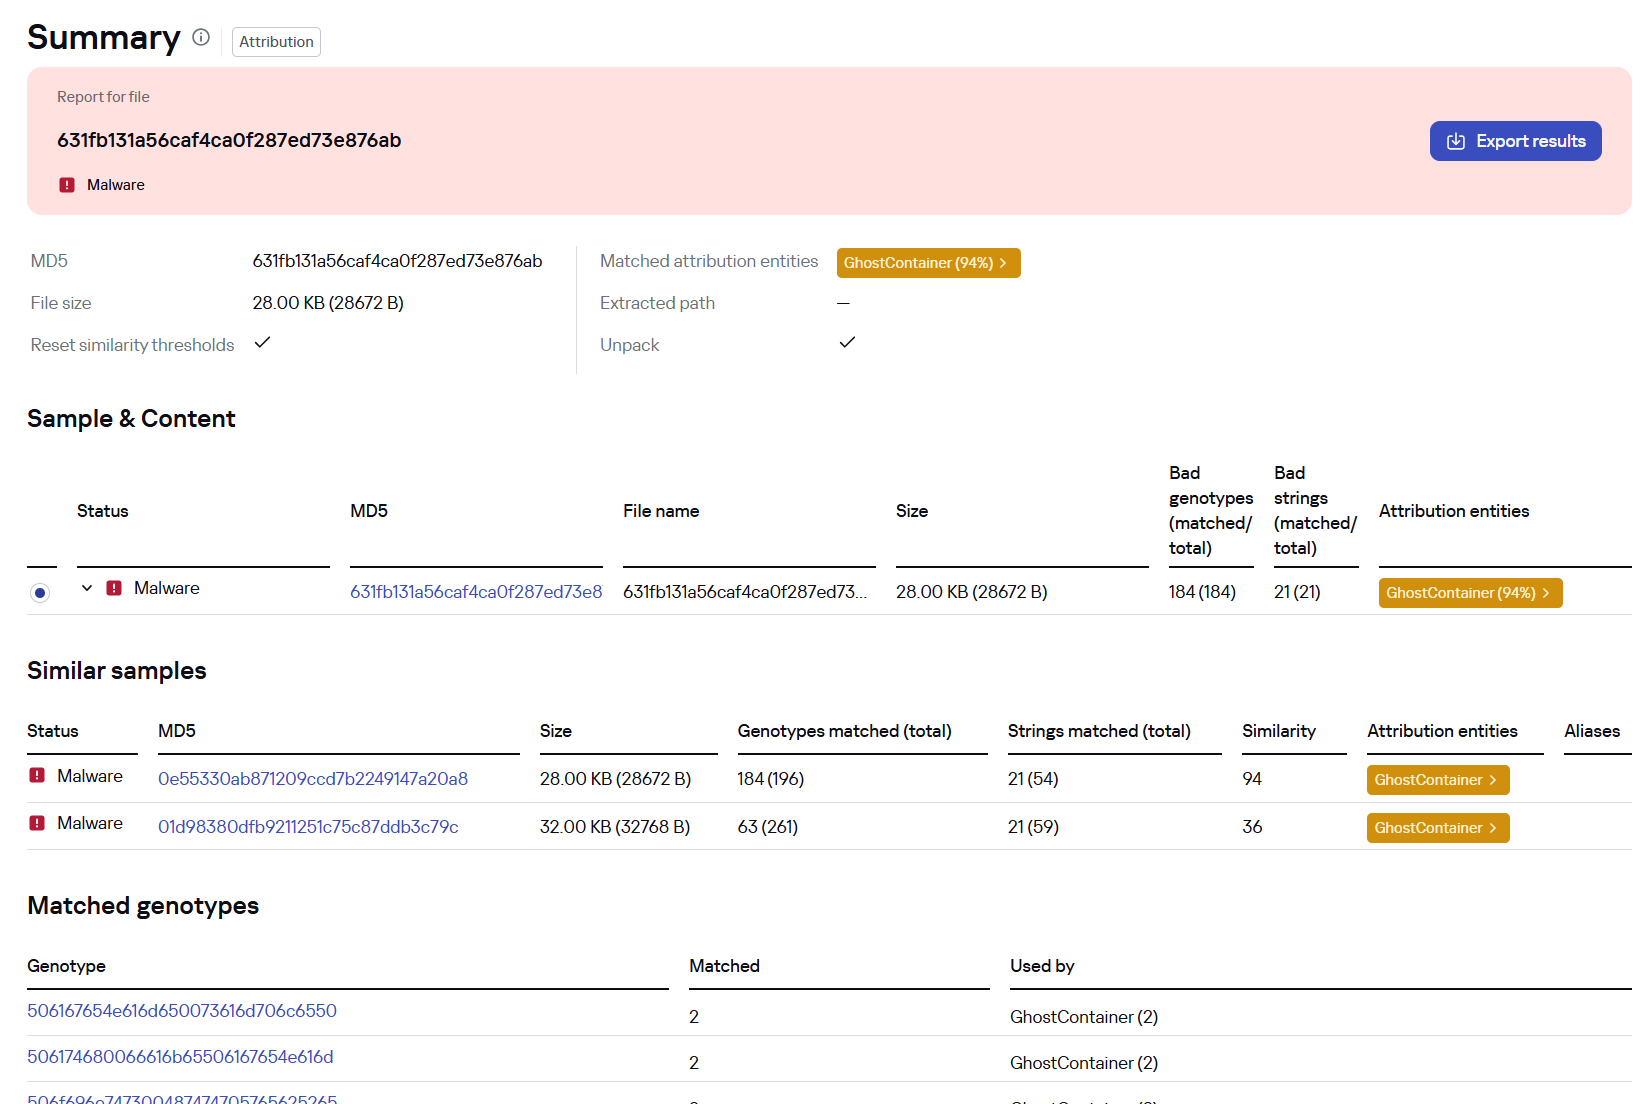1644x1104 pixels.
Task: Click the 184 (184) bad genotypes value
Action: pyautogui.click(x=1202, y=592)
